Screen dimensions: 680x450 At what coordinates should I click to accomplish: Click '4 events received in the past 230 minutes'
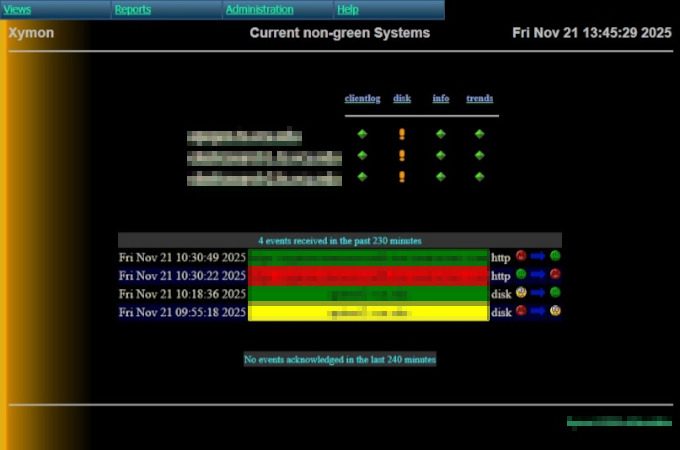tap(340, 241)
